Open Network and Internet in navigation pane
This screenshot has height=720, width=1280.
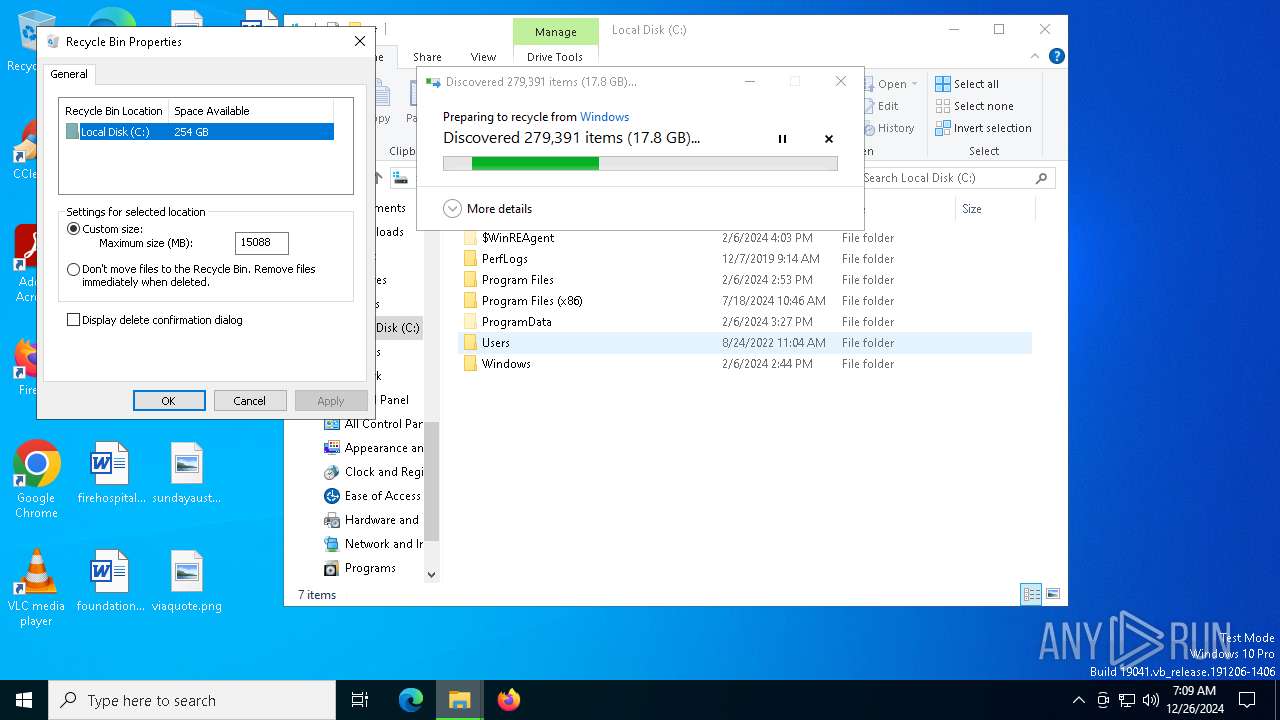(373, 544)
